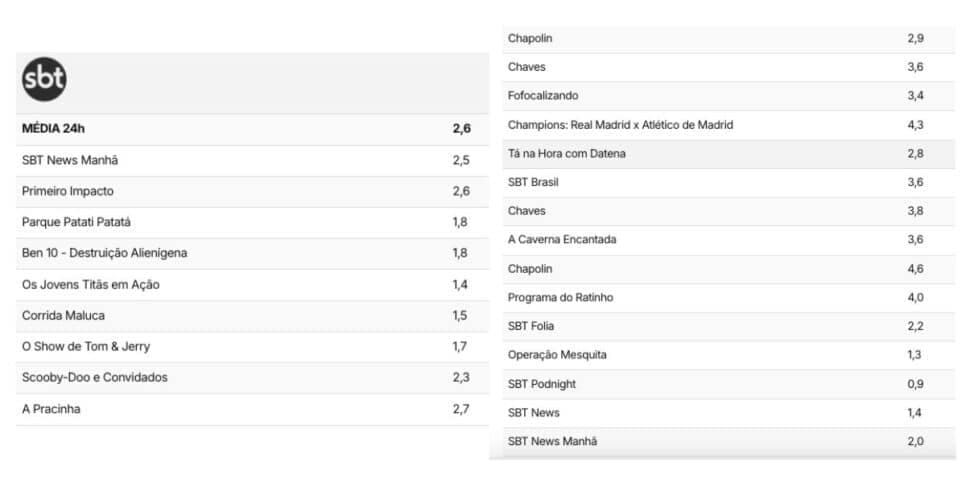Open Ben 10 - Destruição Alienígena row
This screenshot has width=966, height=483.
point(253,253)
